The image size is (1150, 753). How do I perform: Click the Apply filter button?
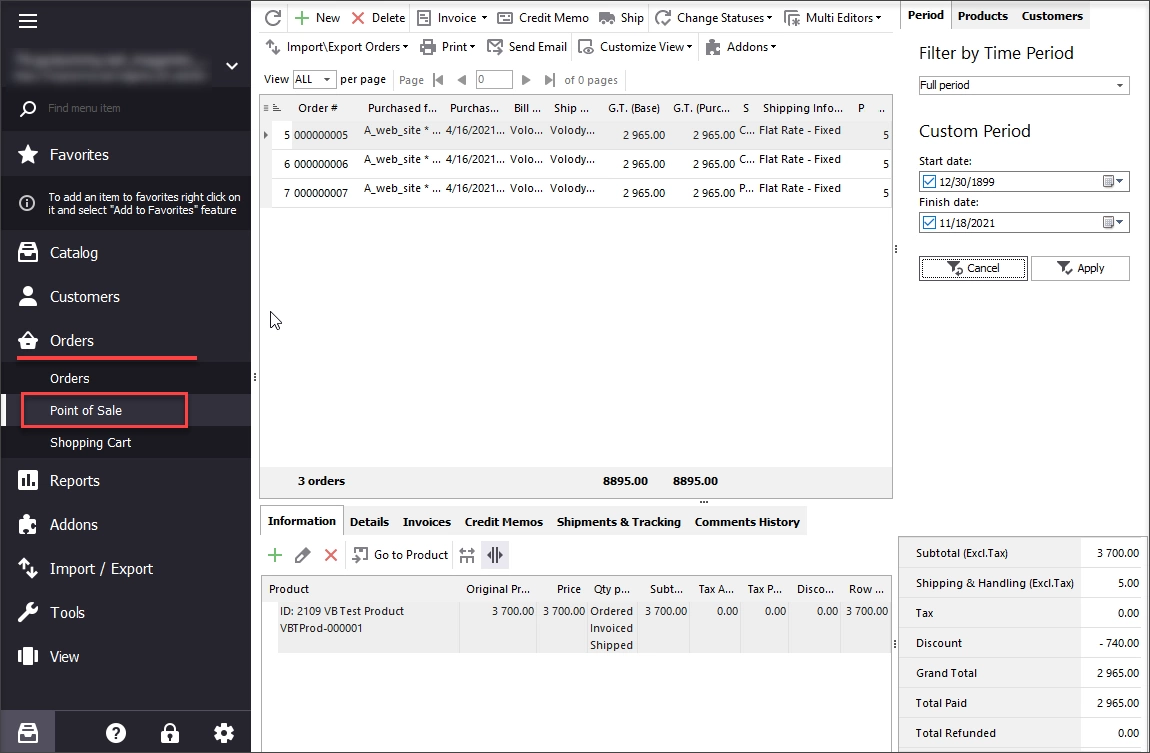click(1080, 268)
